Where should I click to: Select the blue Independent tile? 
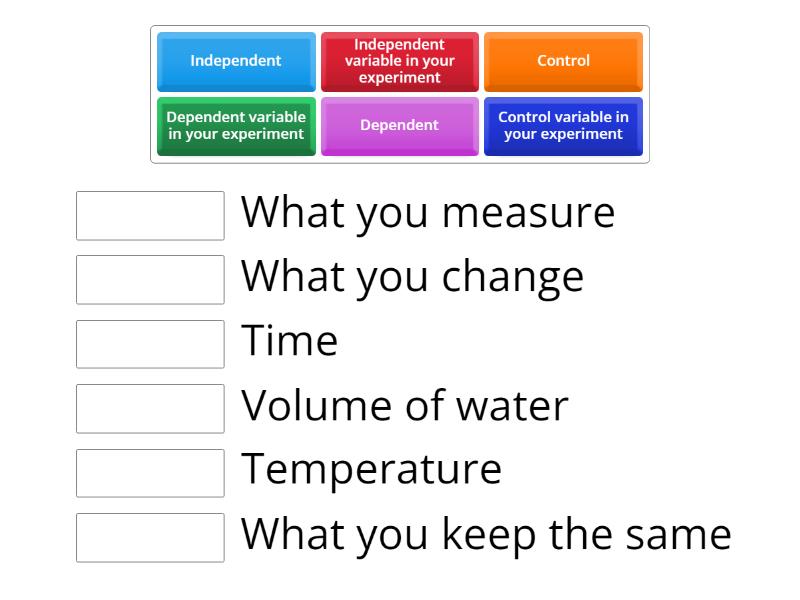point(236,61)
